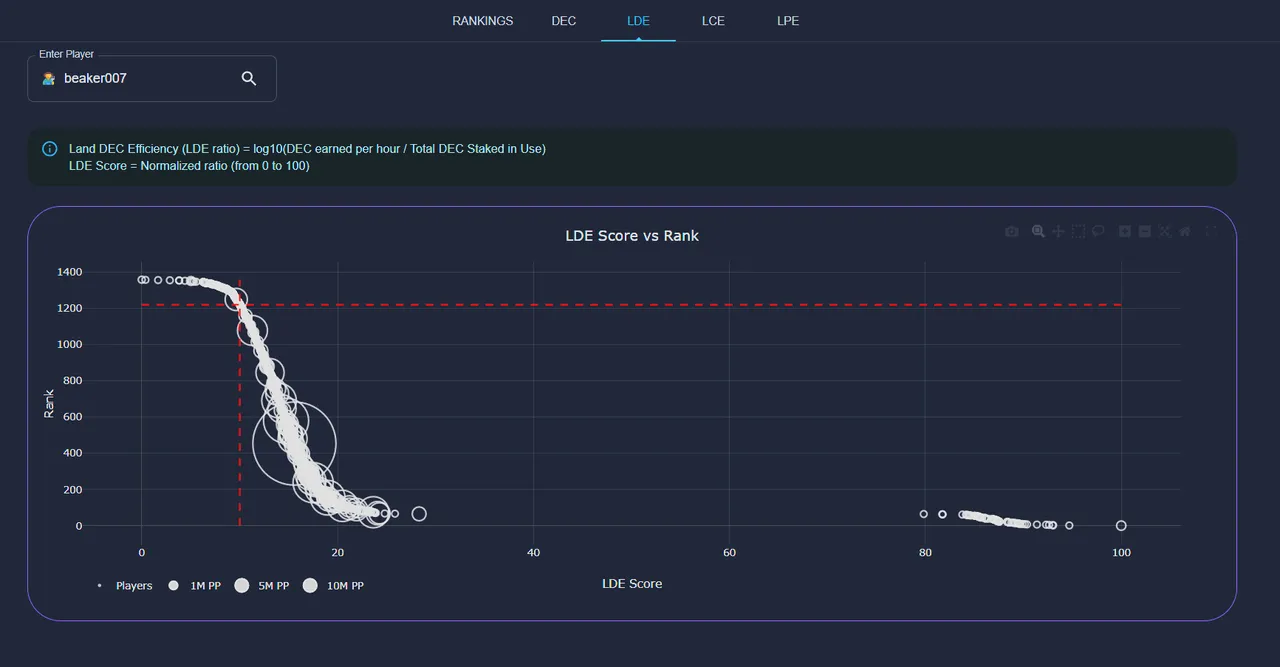The width and height of the screenshot is (1280, 667).
Task: Click the data point at LDE Score 100
Action: 1121,525
